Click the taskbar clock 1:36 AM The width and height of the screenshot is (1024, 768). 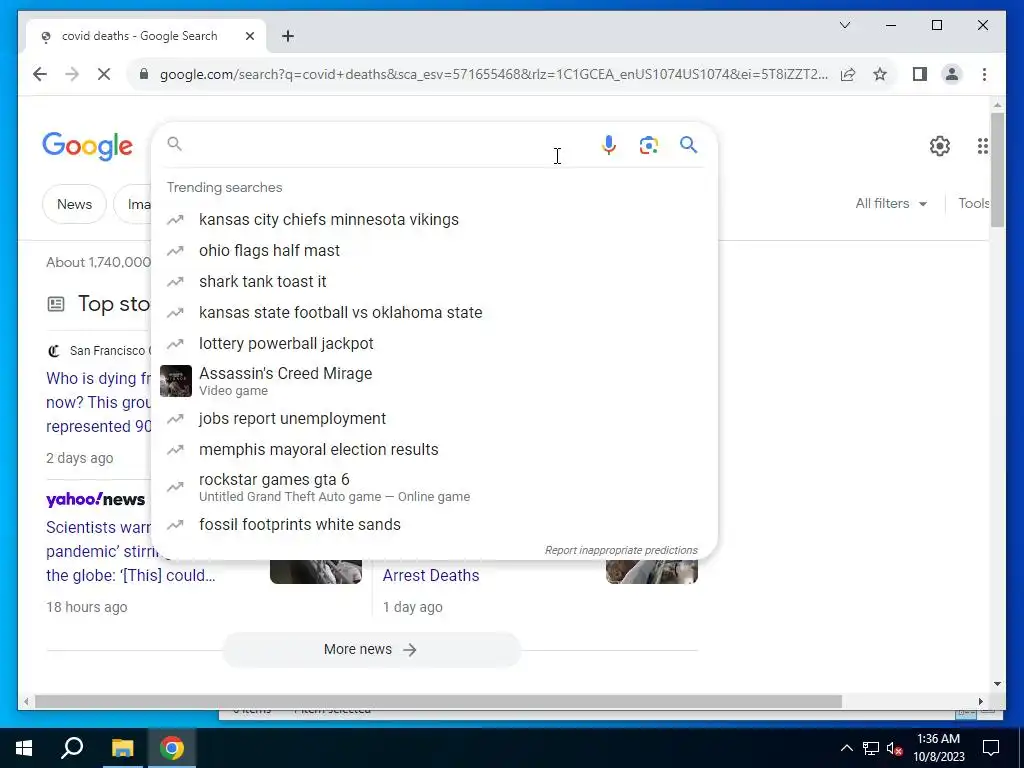pos(938,748)
